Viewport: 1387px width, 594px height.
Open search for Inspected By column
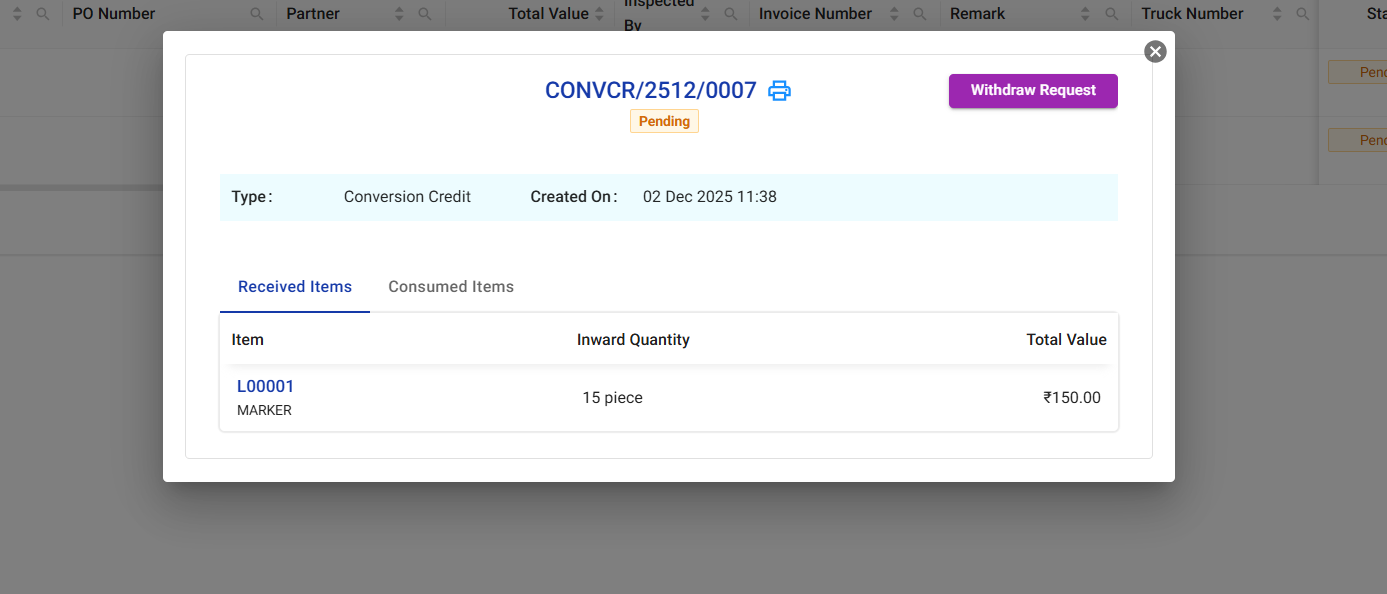pos(731,14)
